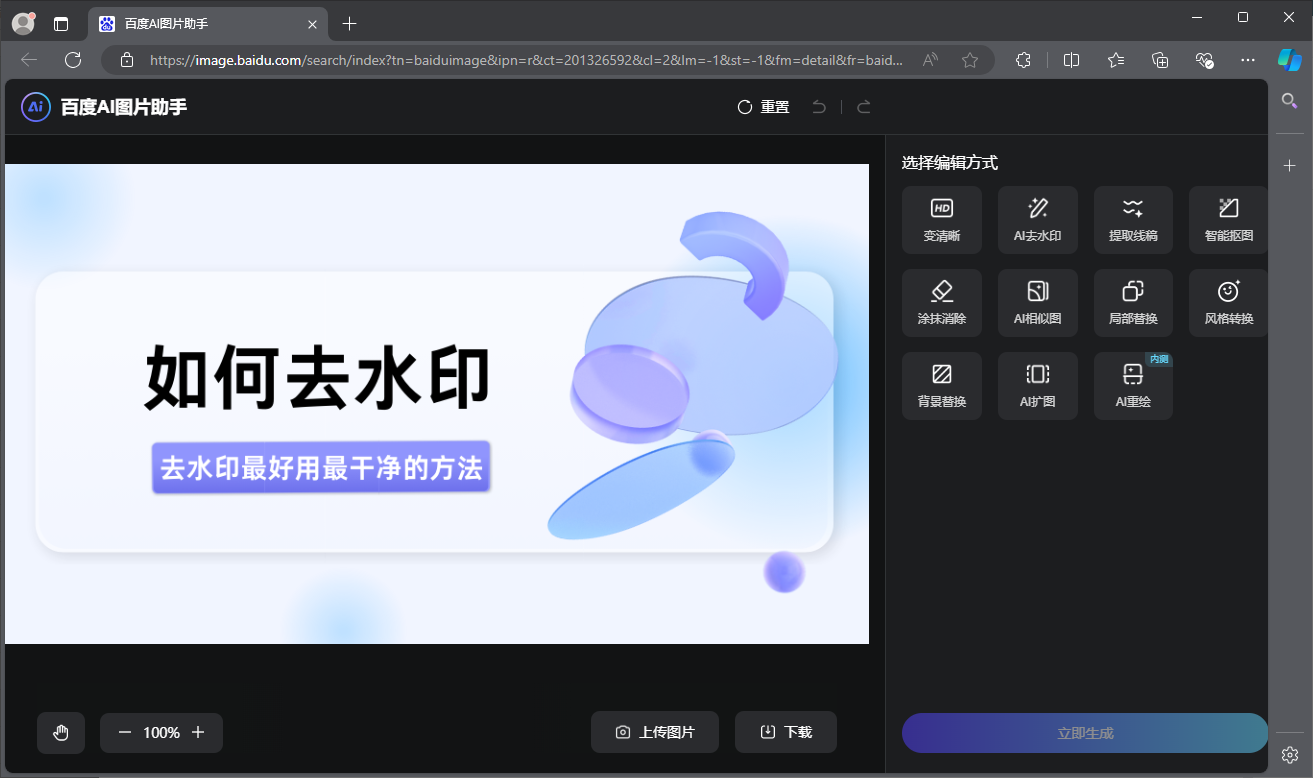Viewport: 1313px width, 778px height.
Task: Click the redo arrow
Action: 862,106
